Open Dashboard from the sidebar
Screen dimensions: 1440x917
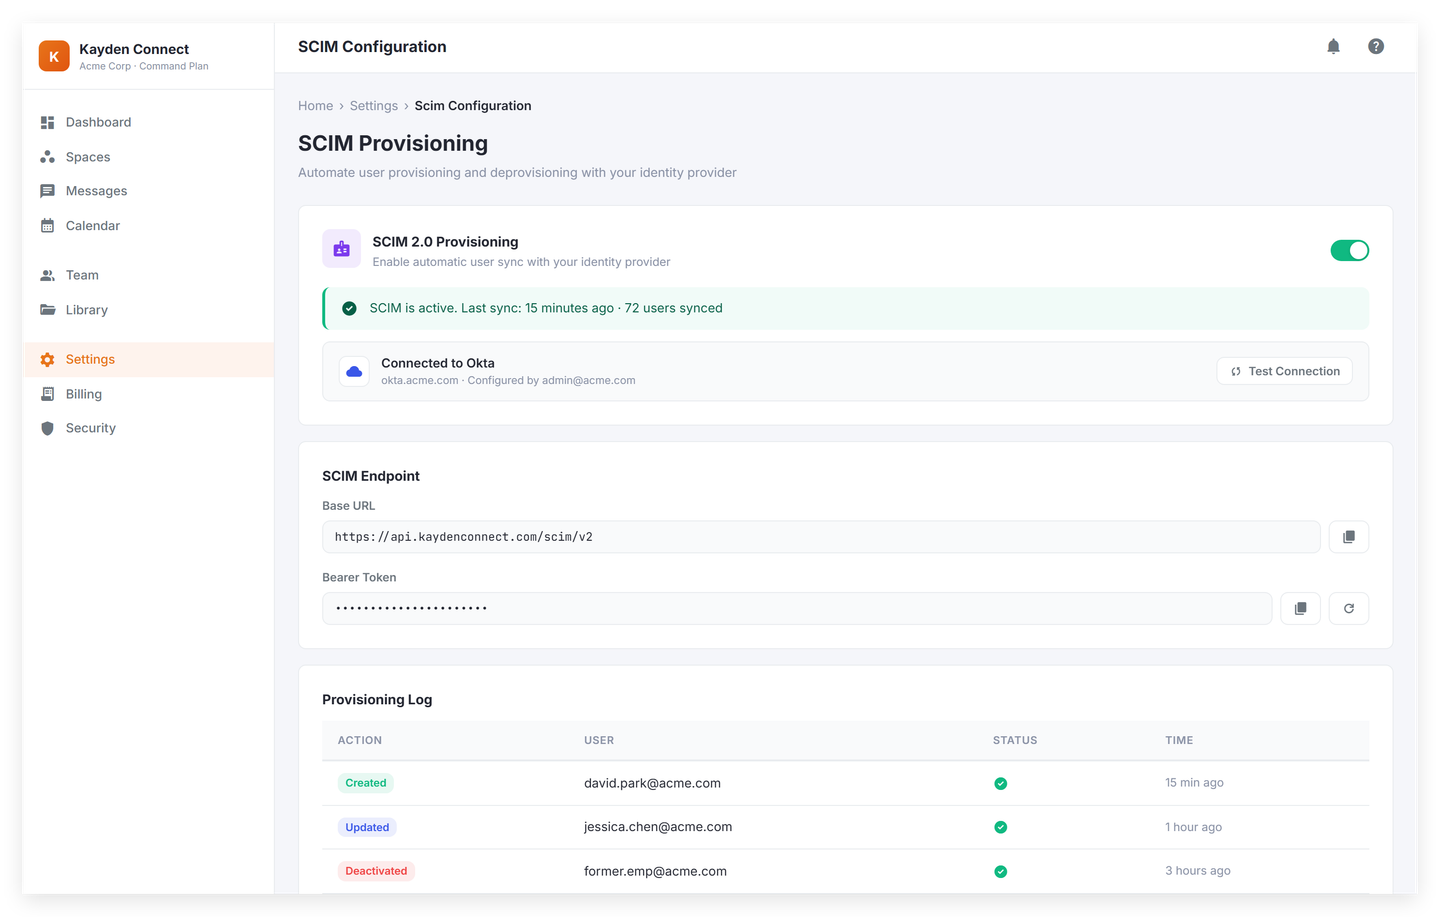click(x=148, y=122)
